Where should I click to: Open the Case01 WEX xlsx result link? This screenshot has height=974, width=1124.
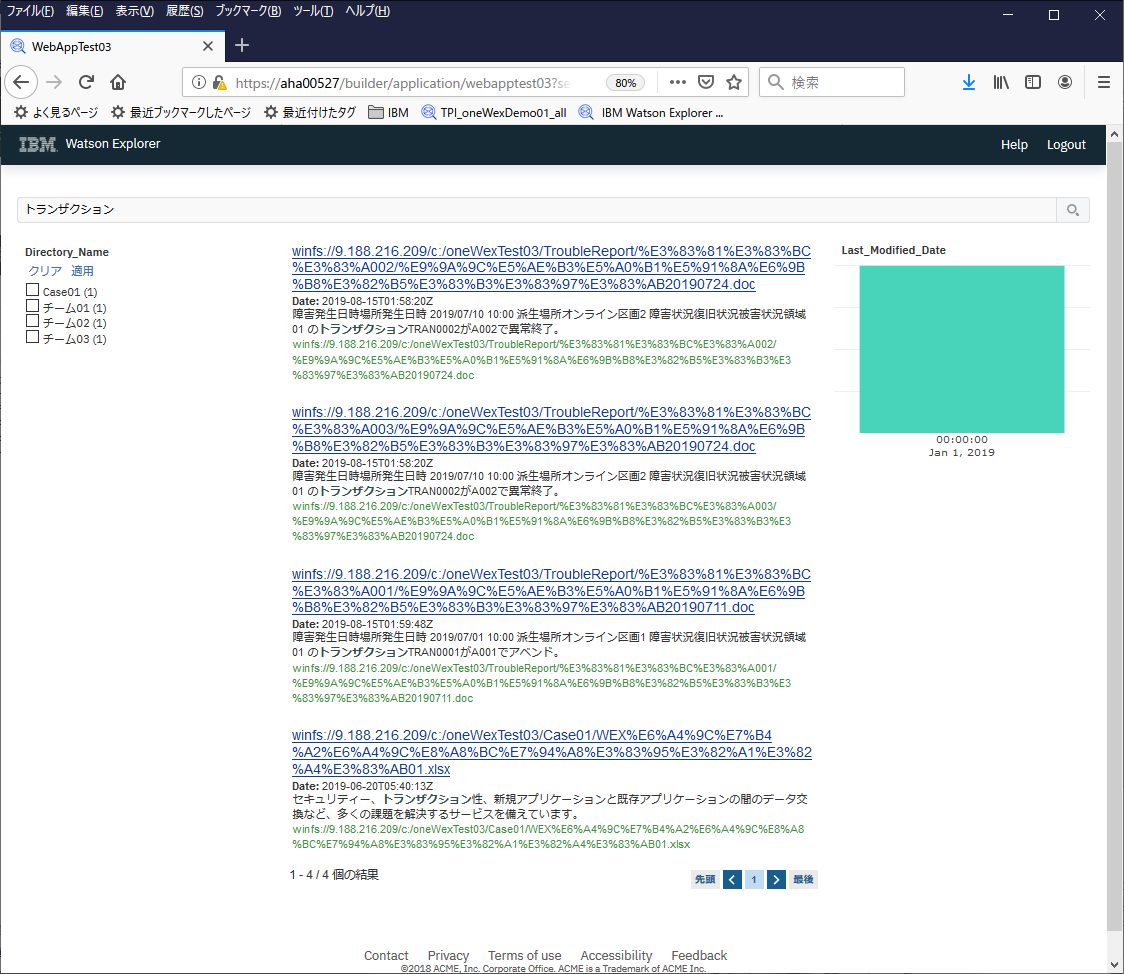551,753
